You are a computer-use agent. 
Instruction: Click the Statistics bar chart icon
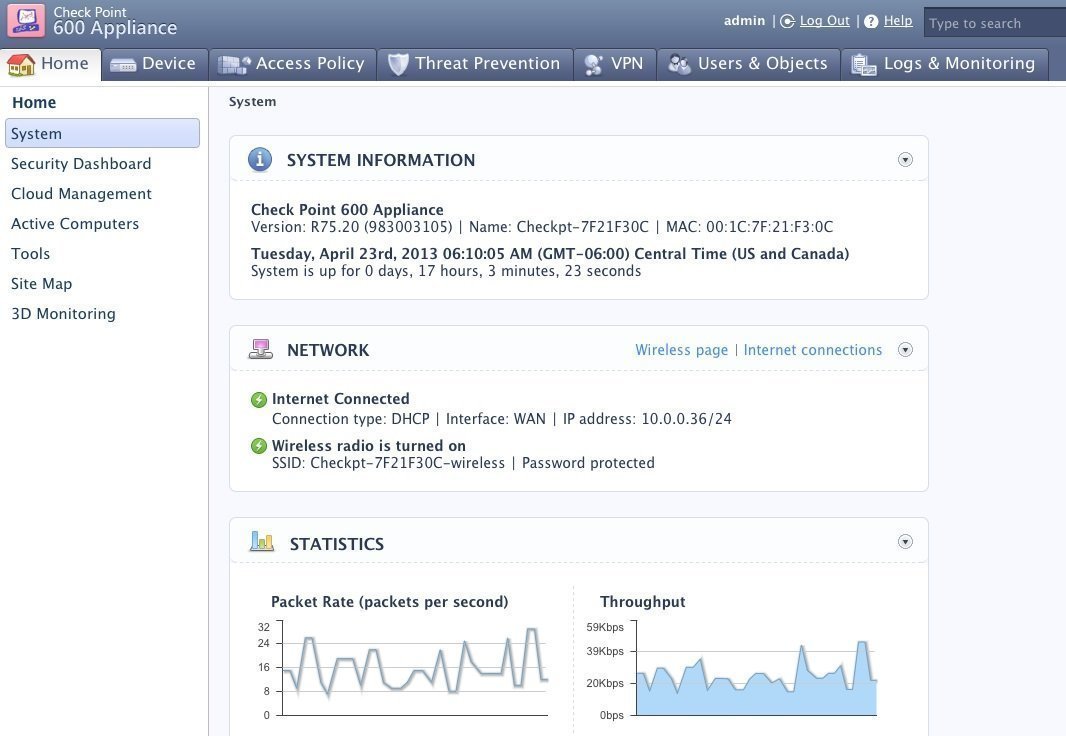click(x=262, y=543)
